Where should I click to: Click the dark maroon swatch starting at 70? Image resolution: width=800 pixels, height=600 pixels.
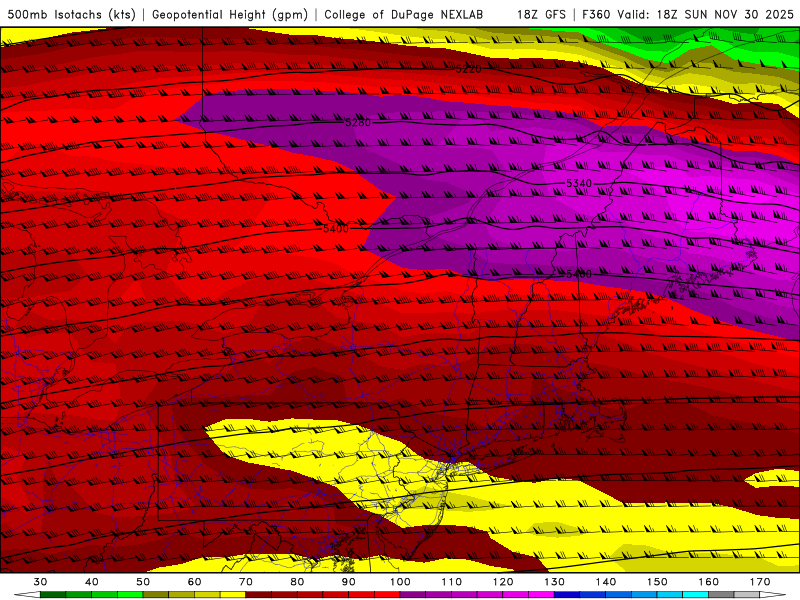[259, 595]
